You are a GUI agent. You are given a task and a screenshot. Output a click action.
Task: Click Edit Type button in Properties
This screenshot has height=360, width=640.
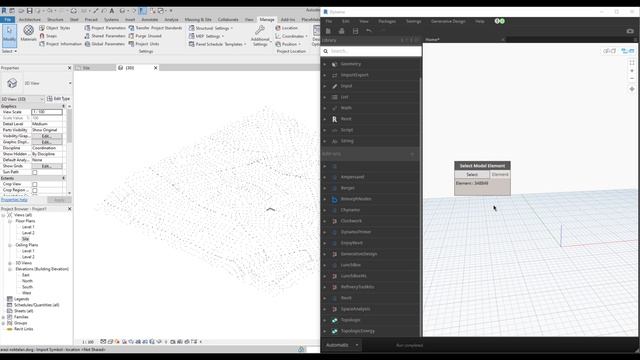(58, 99)
